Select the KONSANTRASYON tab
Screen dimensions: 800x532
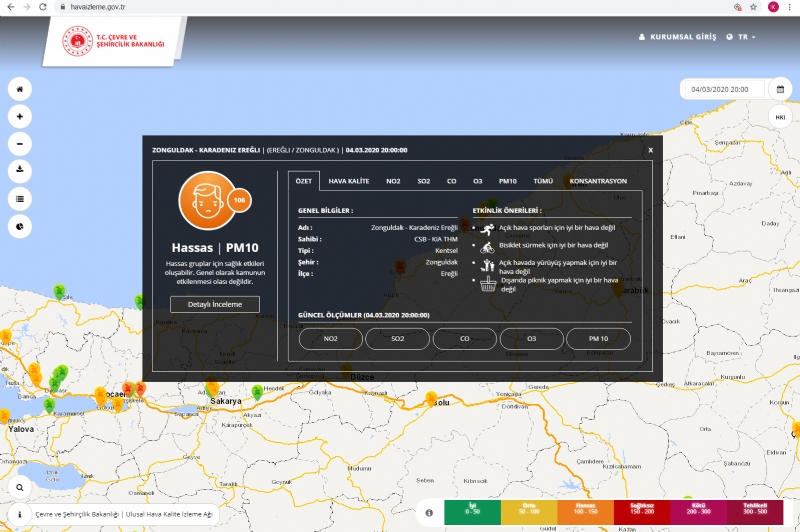coord(597,181)
